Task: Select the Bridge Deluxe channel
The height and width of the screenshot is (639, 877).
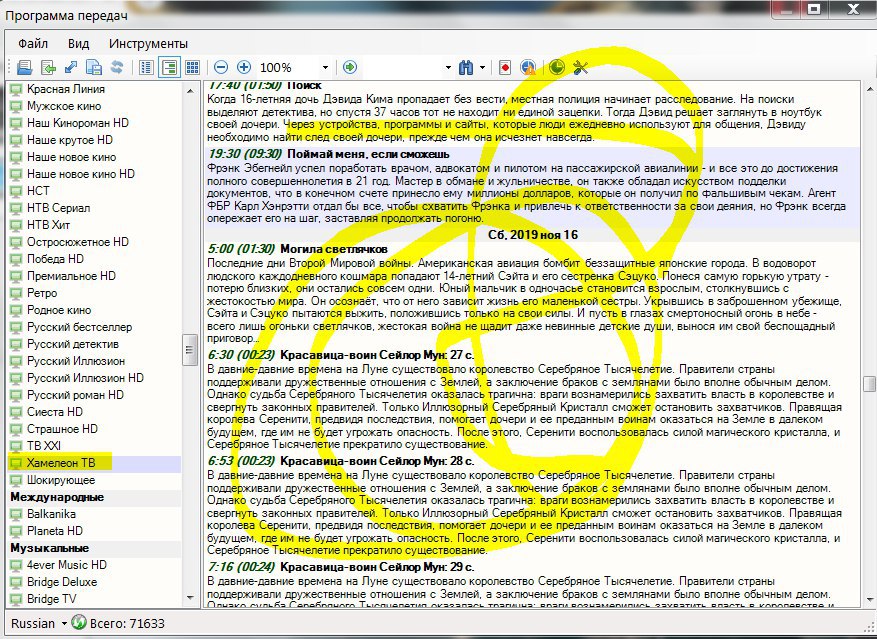Action: 62,582
